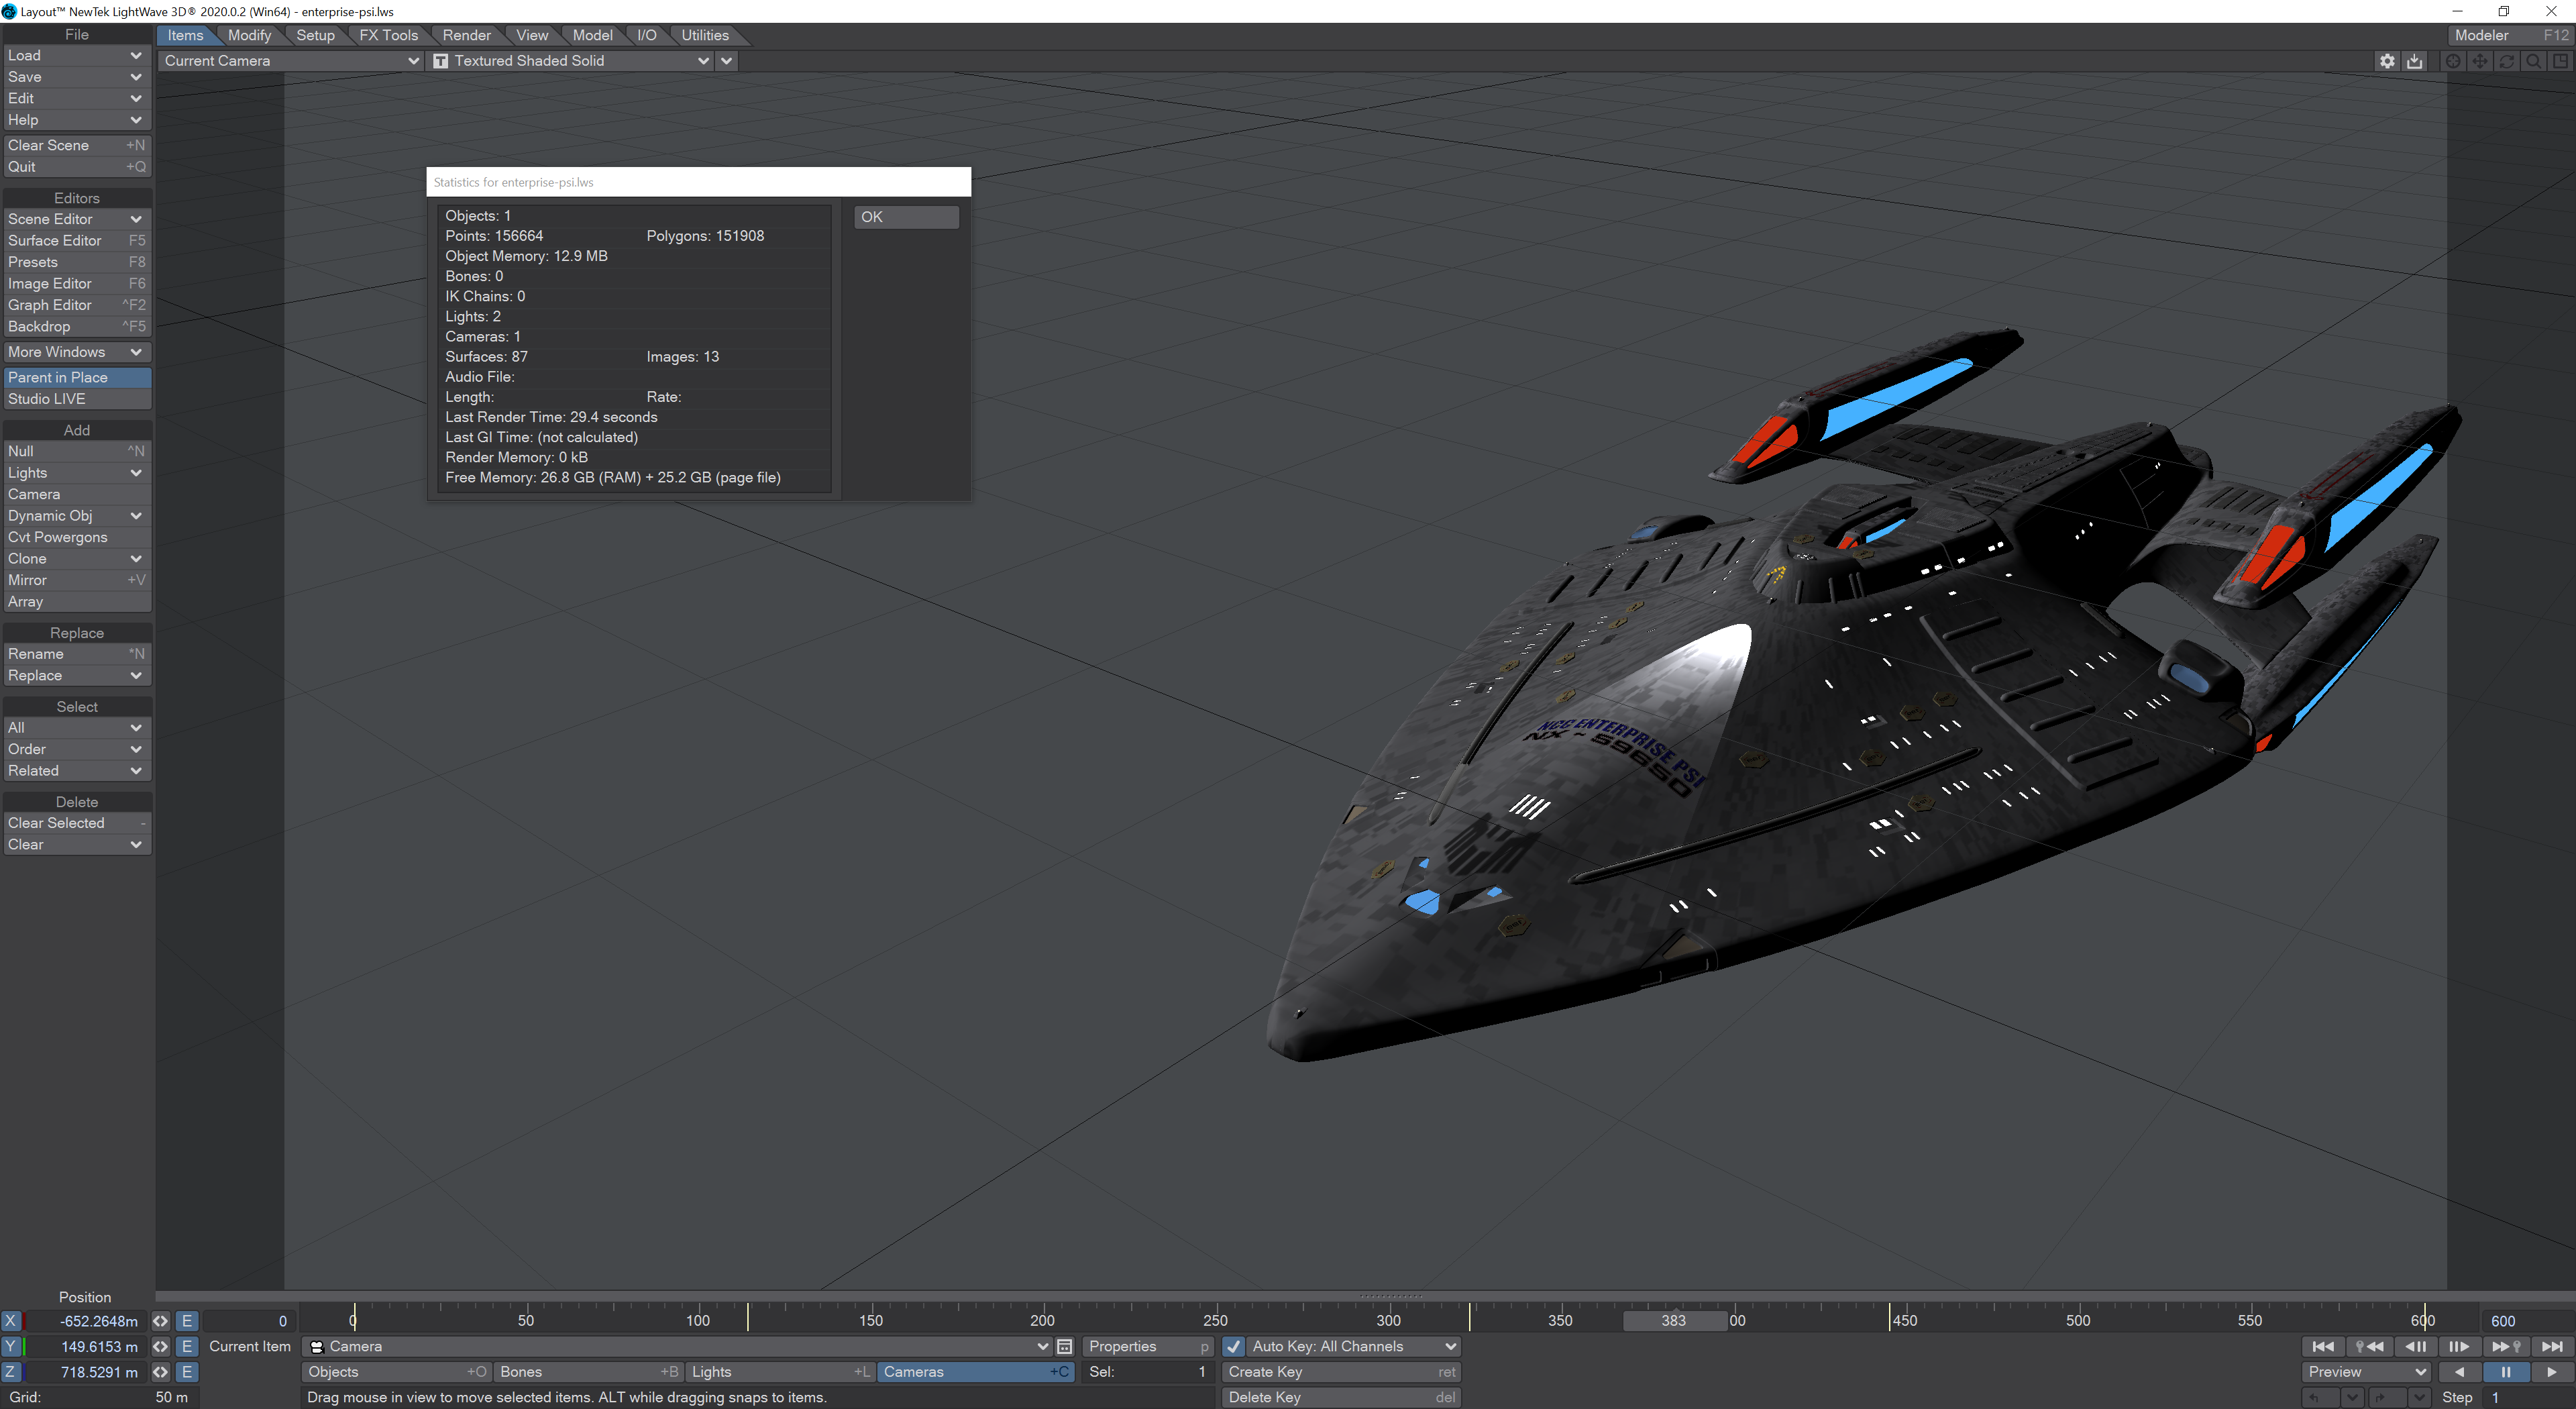
Task: Toggle the Auto Key checkbox
Action: point(1234,1346)
